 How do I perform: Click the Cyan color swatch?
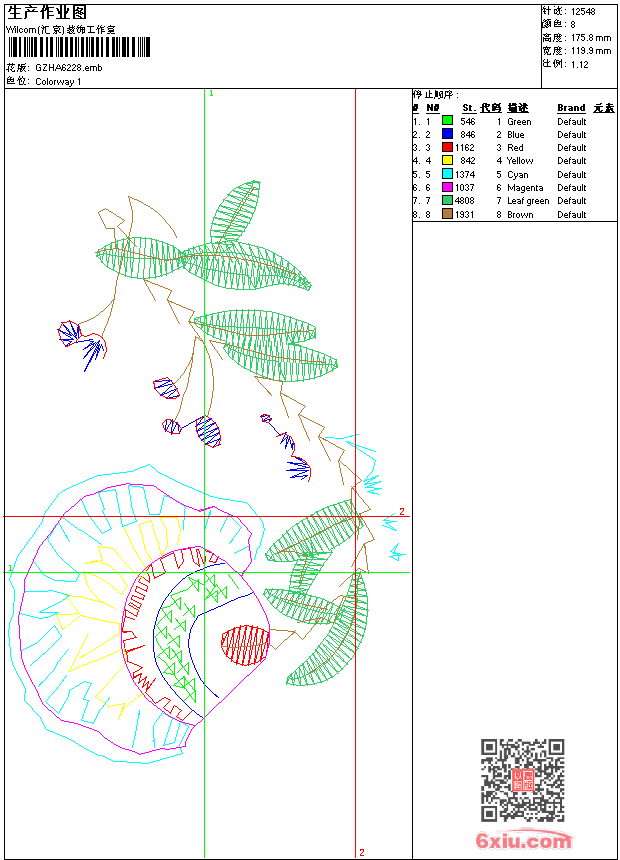[447, 174]
